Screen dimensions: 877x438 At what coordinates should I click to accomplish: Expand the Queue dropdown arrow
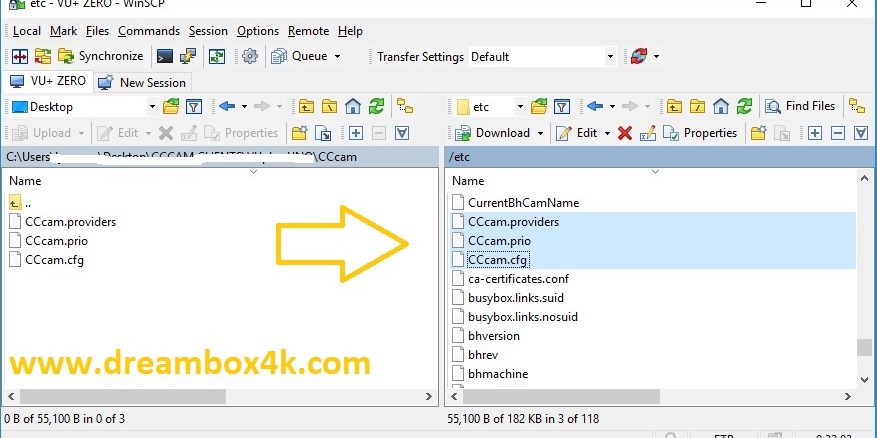point(337,56)
